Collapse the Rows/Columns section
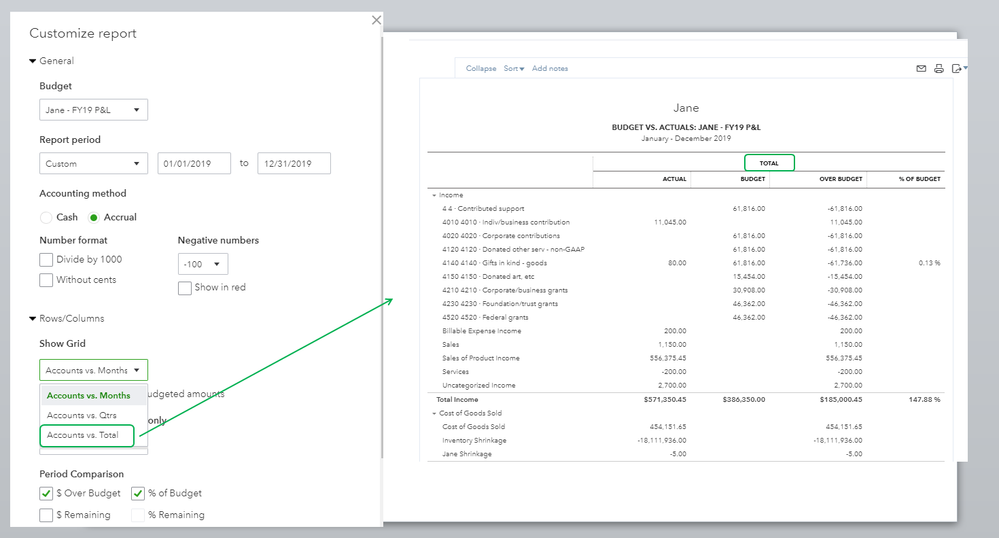The width and height of the screenshot is (999, 538). [x=32, y=319]
